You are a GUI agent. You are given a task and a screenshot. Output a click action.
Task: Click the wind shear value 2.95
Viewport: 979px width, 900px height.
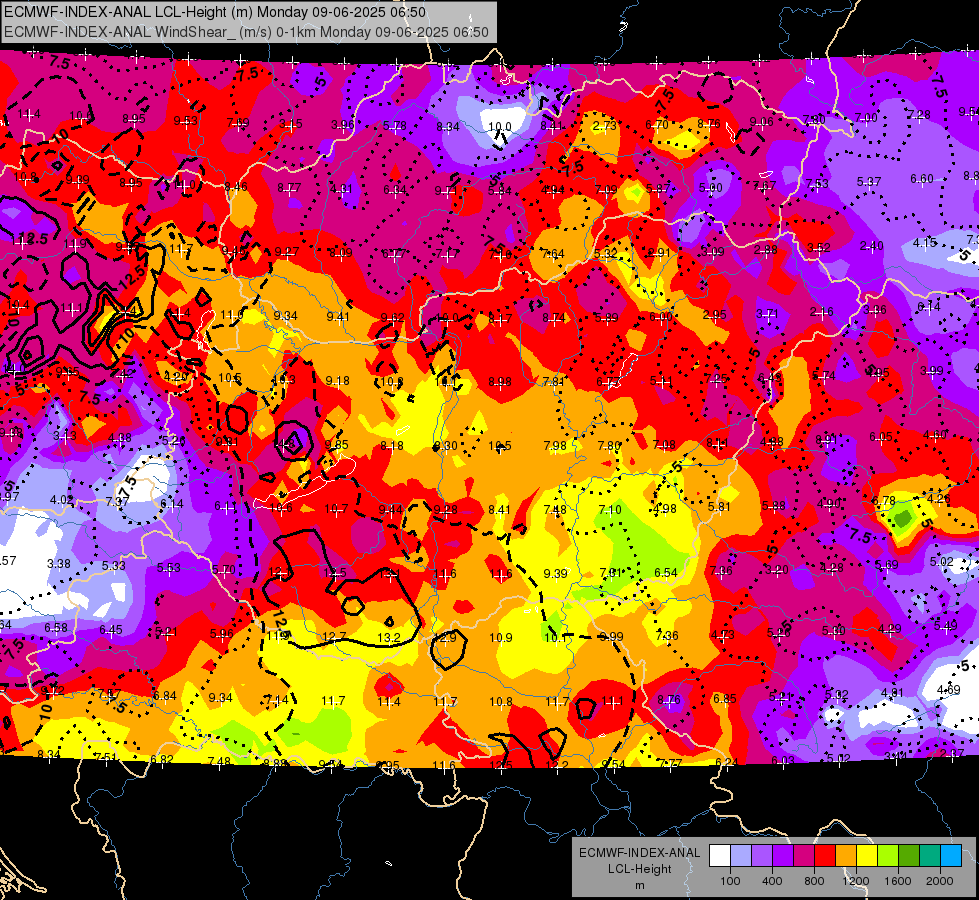point(714,314)
